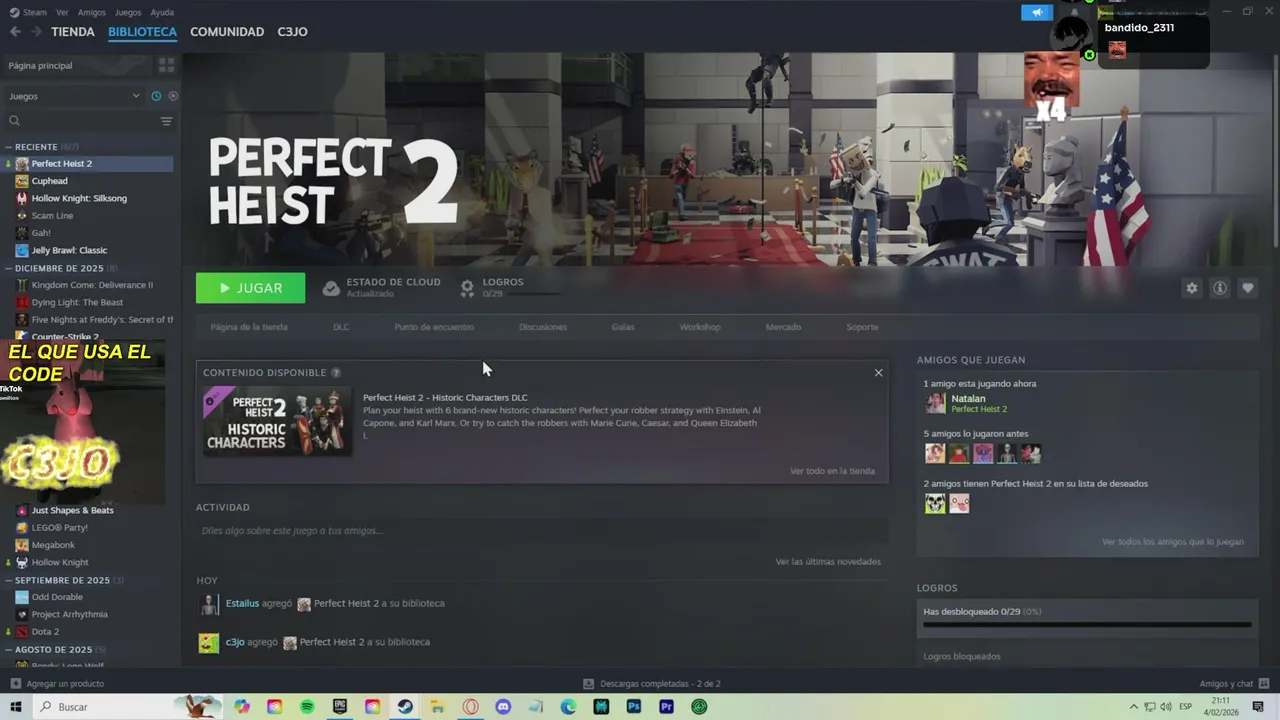This screenshot has height=720, width=1280.
Task: Go forward with the right arrow
Action: [36, 32]
